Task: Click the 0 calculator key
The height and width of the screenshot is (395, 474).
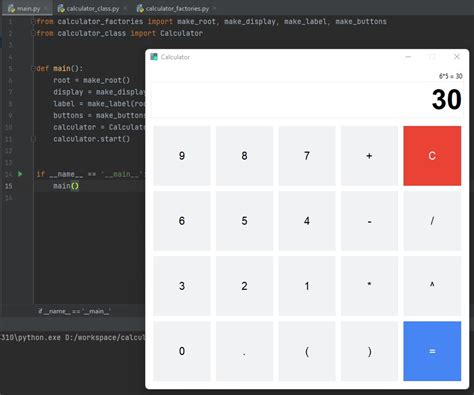Action: pos(182,351)
